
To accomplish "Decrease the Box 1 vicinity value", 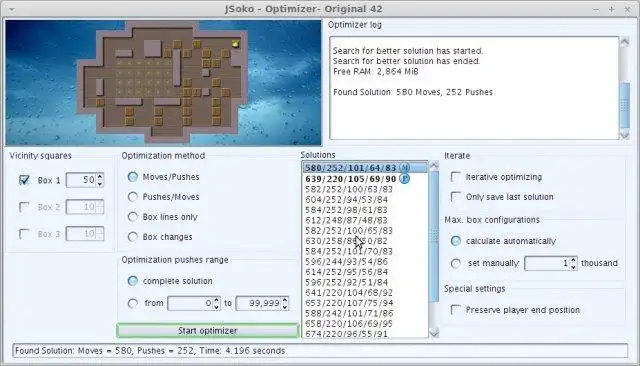I will pos(100,184).
